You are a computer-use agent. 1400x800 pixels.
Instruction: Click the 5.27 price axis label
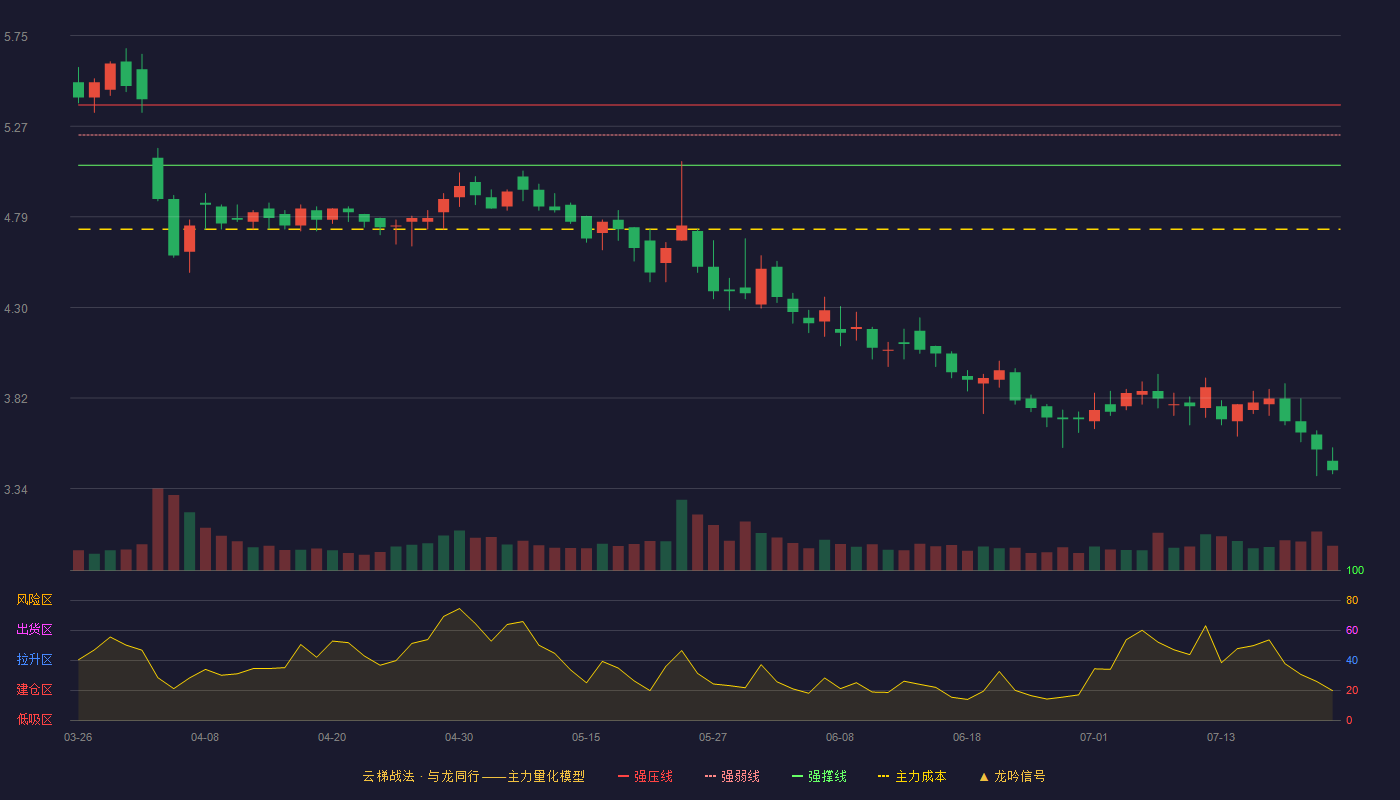pos(16,128)
